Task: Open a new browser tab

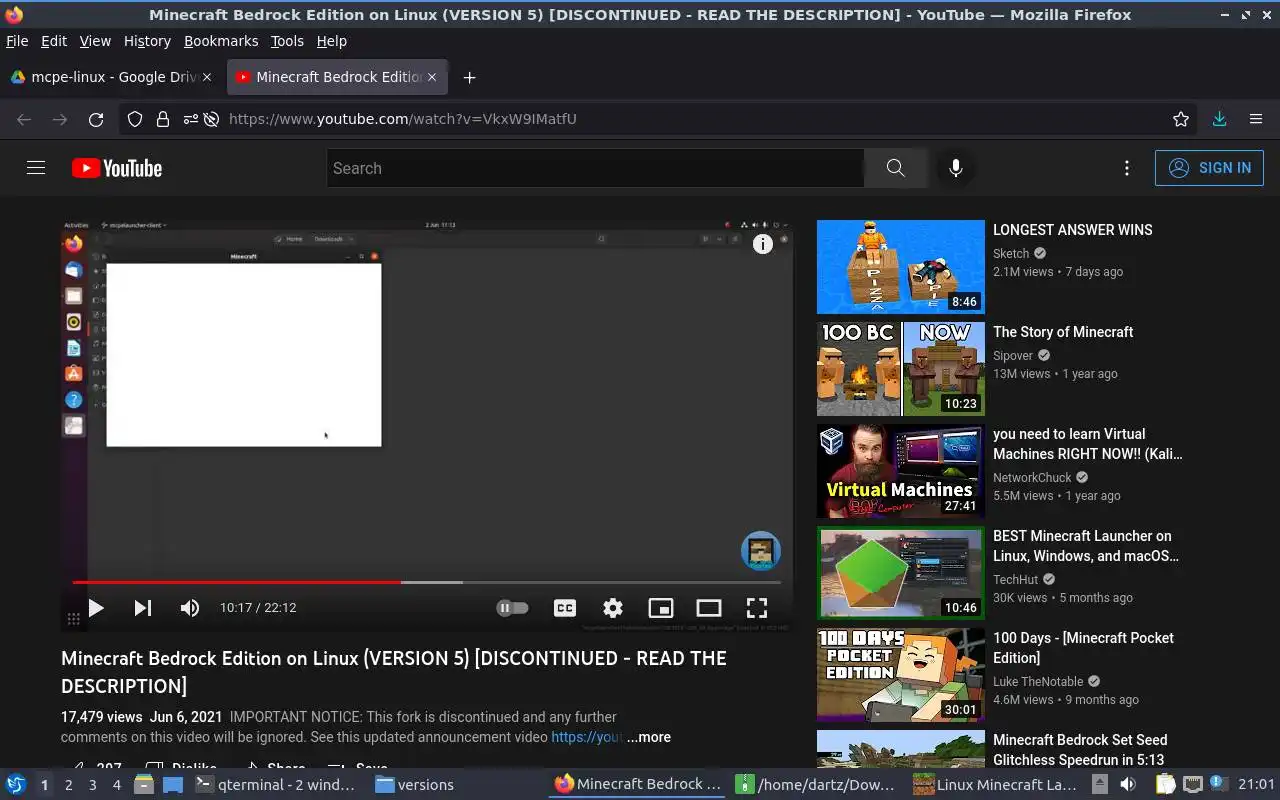Action: 469,77
